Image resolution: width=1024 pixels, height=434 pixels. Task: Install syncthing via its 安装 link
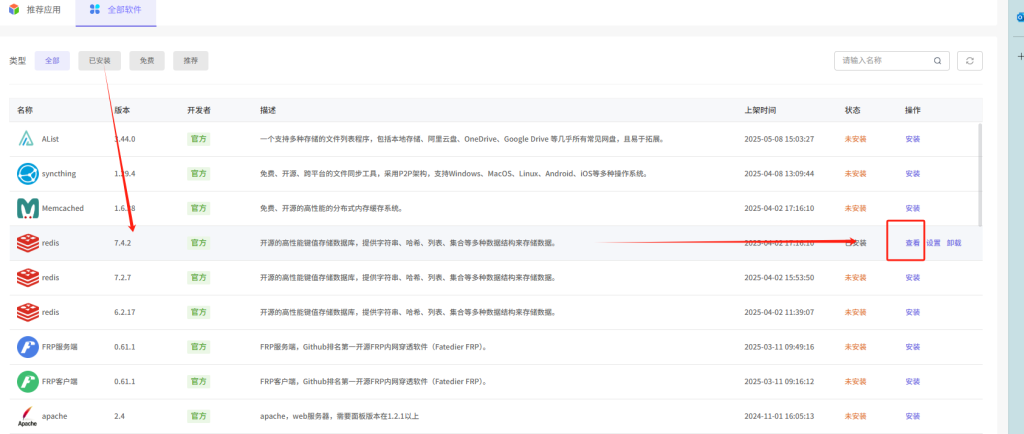pos(912,174)
